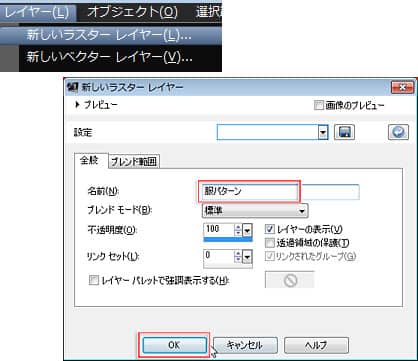This screenshot has height=361, width=418.
Task: Open the リンク セット dropdown arrow
Action: click(247, 257)
